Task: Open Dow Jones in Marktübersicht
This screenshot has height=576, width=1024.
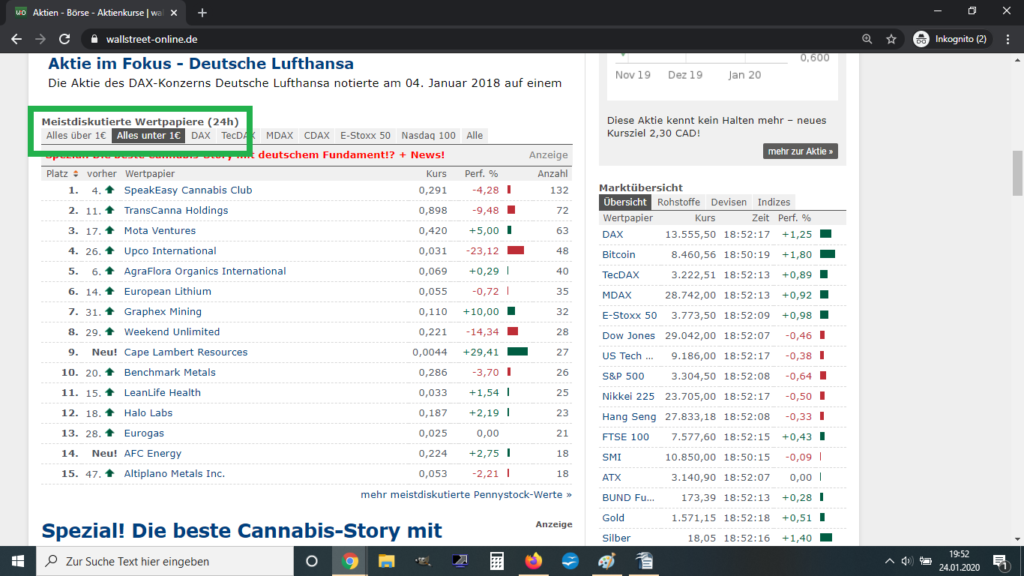Action: [x=628, y=336]
